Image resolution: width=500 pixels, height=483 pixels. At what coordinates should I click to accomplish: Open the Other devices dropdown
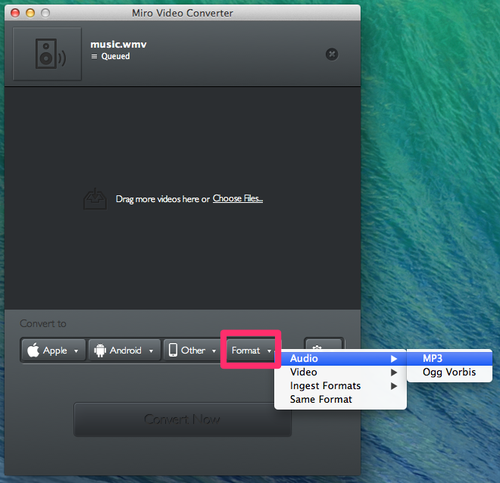click(193, 350)
